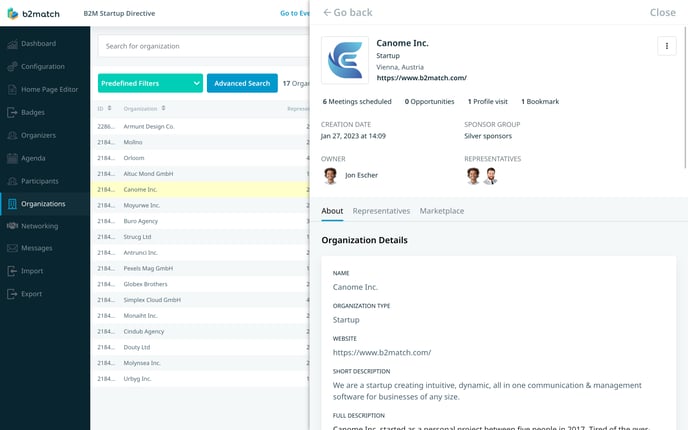Click owner Jon Escher's avatar

pyautogui.click(x=330, y=176)
